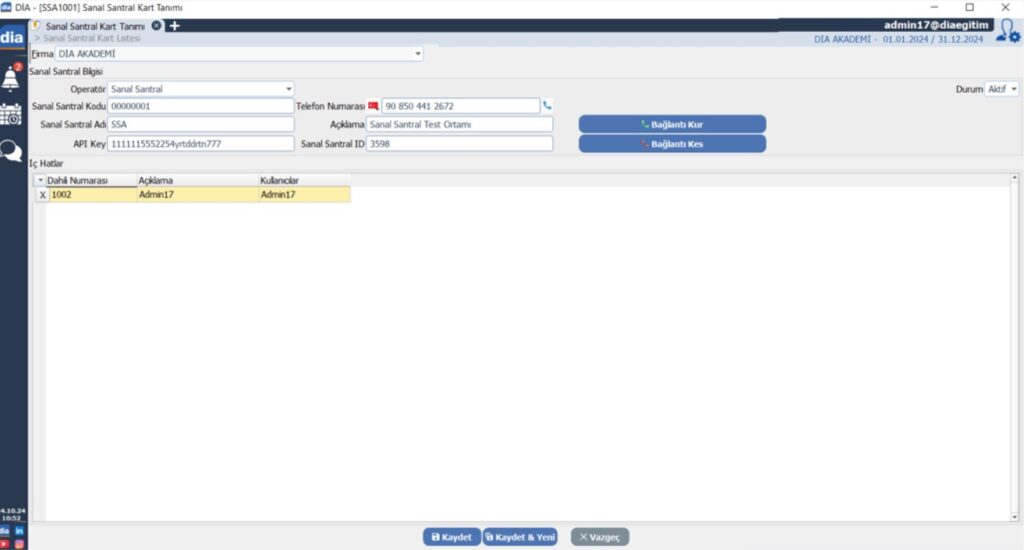
Task: Click into the API Key field
Action: pos(200,144)
